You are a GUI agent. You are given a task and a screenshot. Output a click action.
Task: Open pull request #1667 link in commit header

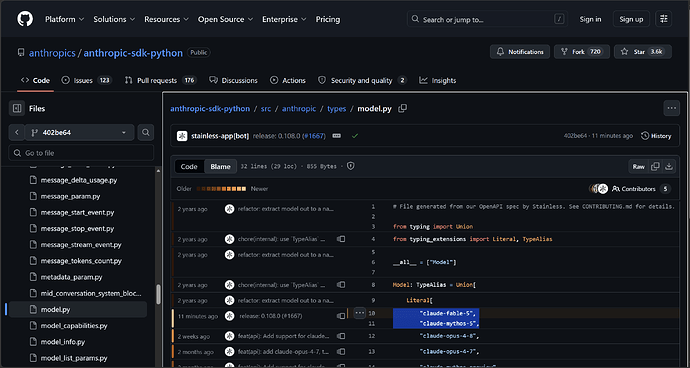pyautogui.click(x=314, y=136)
